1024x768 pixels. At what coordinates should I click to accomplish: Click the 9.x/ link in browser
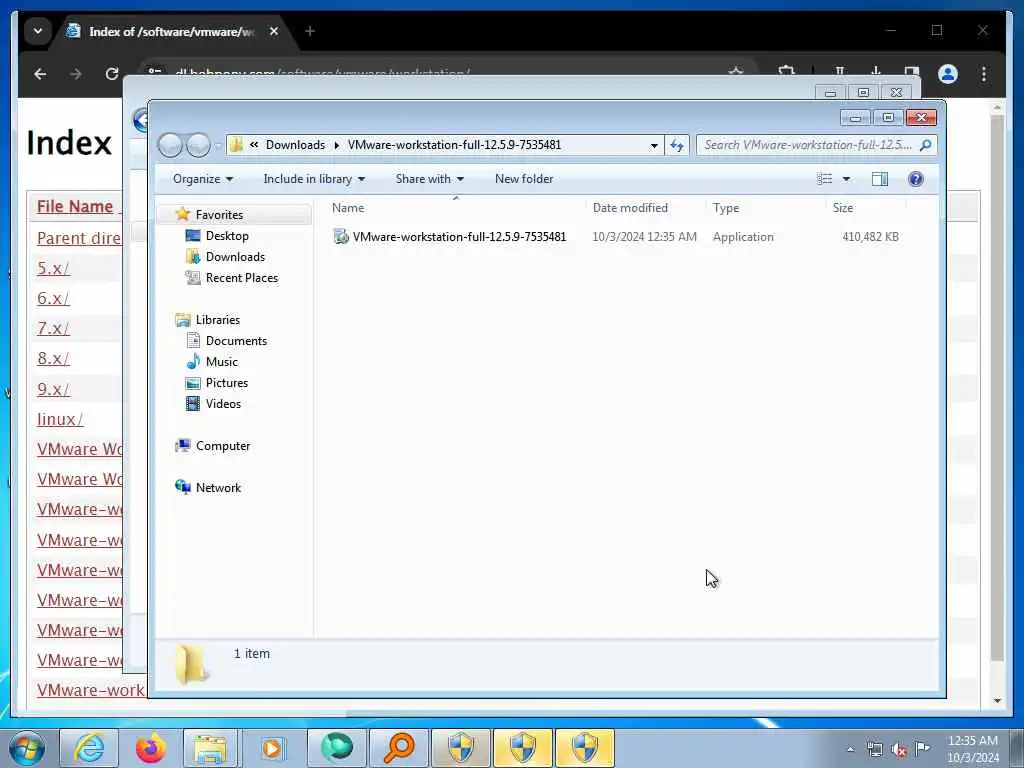(53, 389)
